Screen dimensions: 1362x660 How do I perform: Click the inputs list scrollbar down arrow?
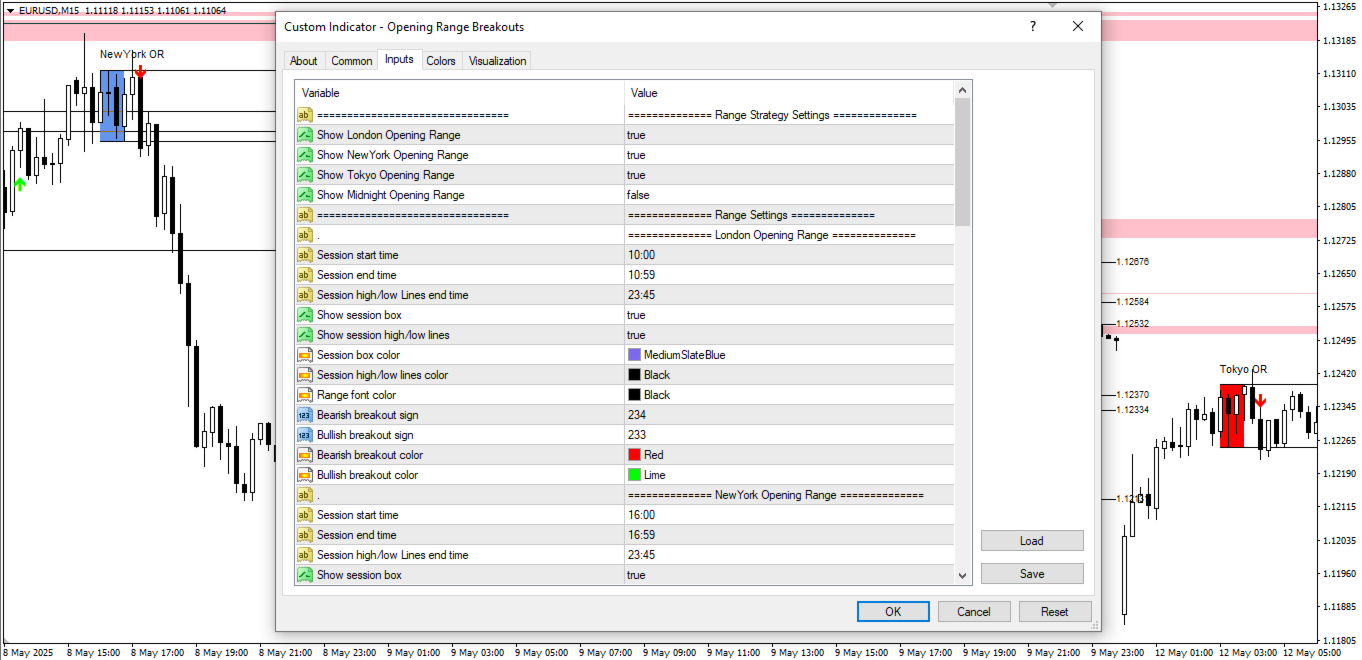(x=963, y=575)
